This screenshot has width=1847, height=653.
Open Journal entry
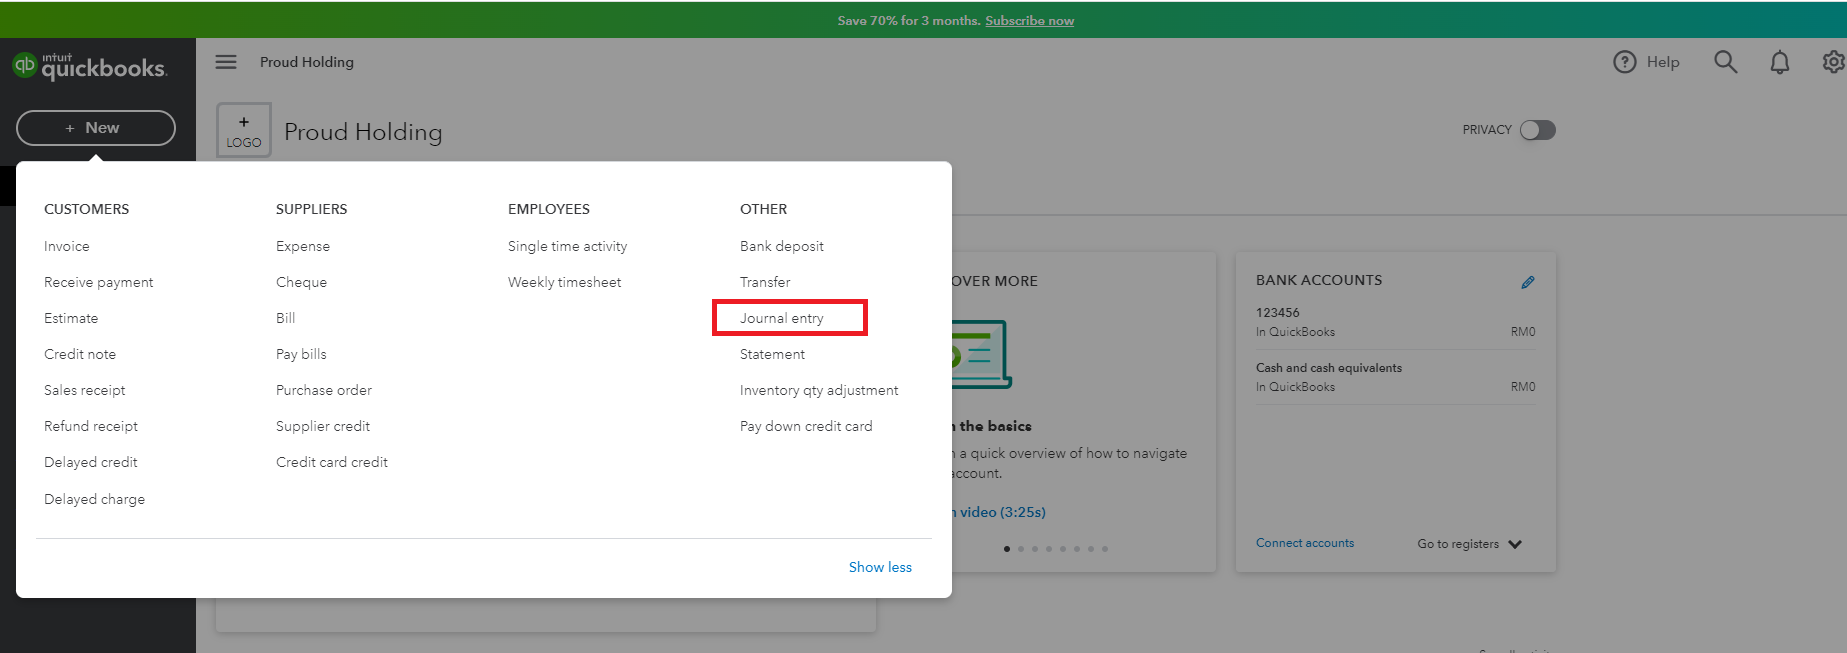(782, 318)
